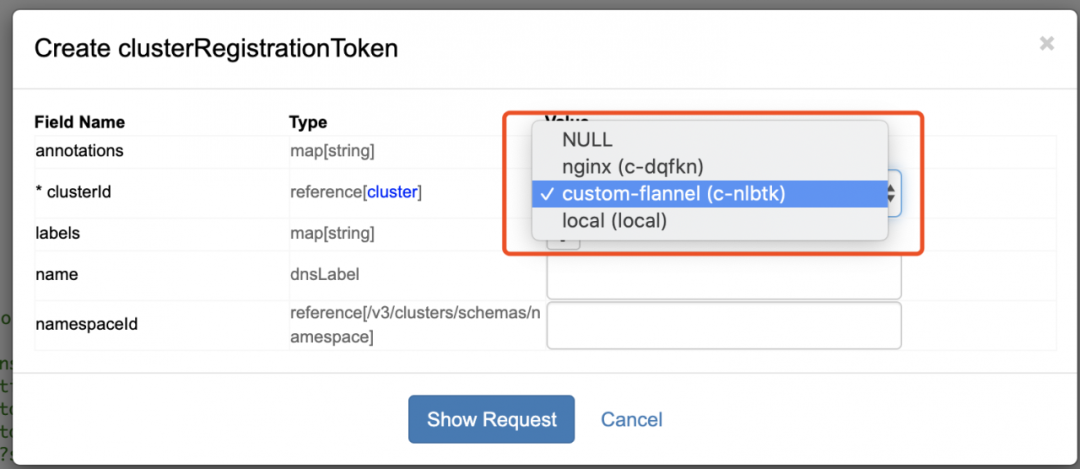Click the annotations field name

tap(79, 151)
